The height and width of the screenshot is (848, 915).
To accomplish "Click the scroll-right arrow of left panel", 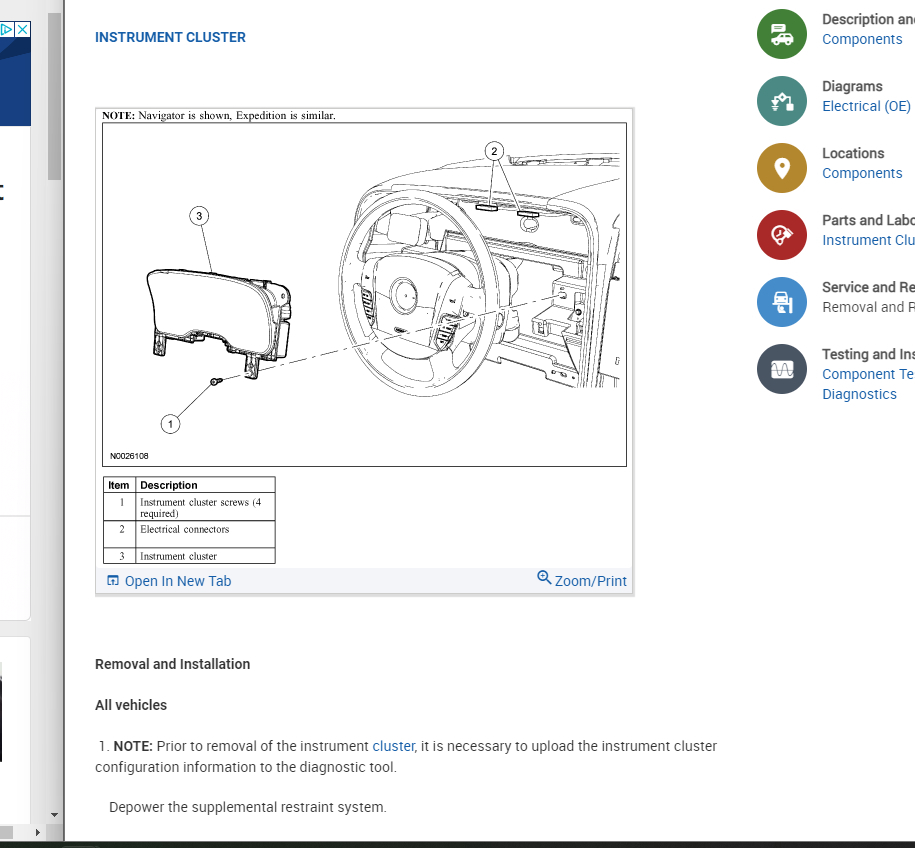I will tap(37, 832).
